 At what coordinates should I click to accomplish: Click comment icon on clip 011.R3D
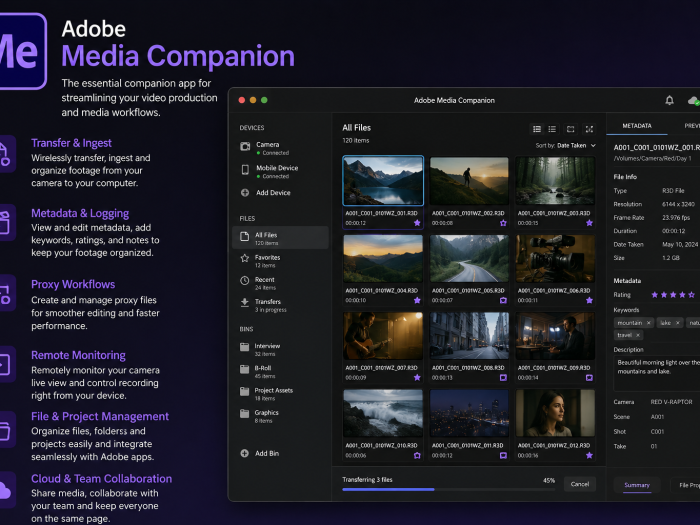click(503, 455)
